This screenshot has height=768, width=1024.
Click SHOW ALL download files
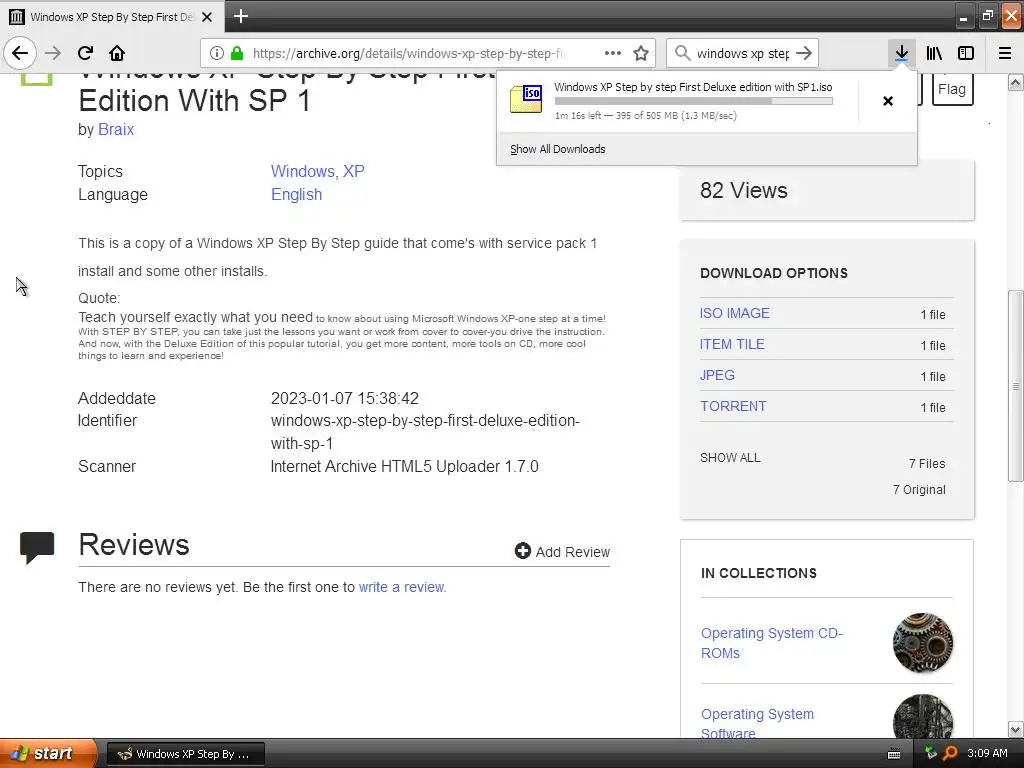pos(730,458)
